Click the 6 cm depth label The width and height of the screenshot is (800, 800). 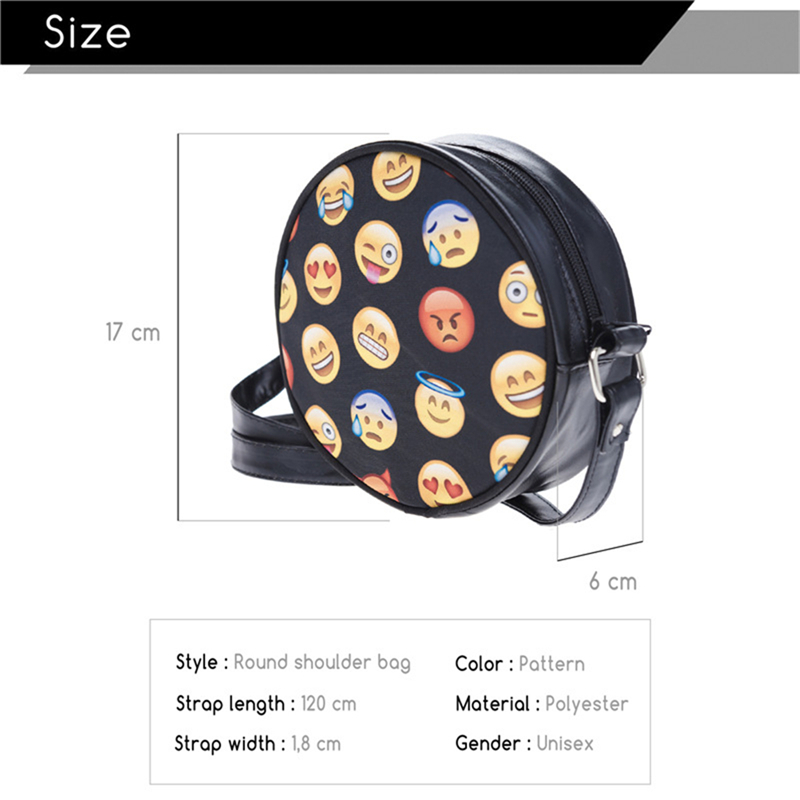613,581
